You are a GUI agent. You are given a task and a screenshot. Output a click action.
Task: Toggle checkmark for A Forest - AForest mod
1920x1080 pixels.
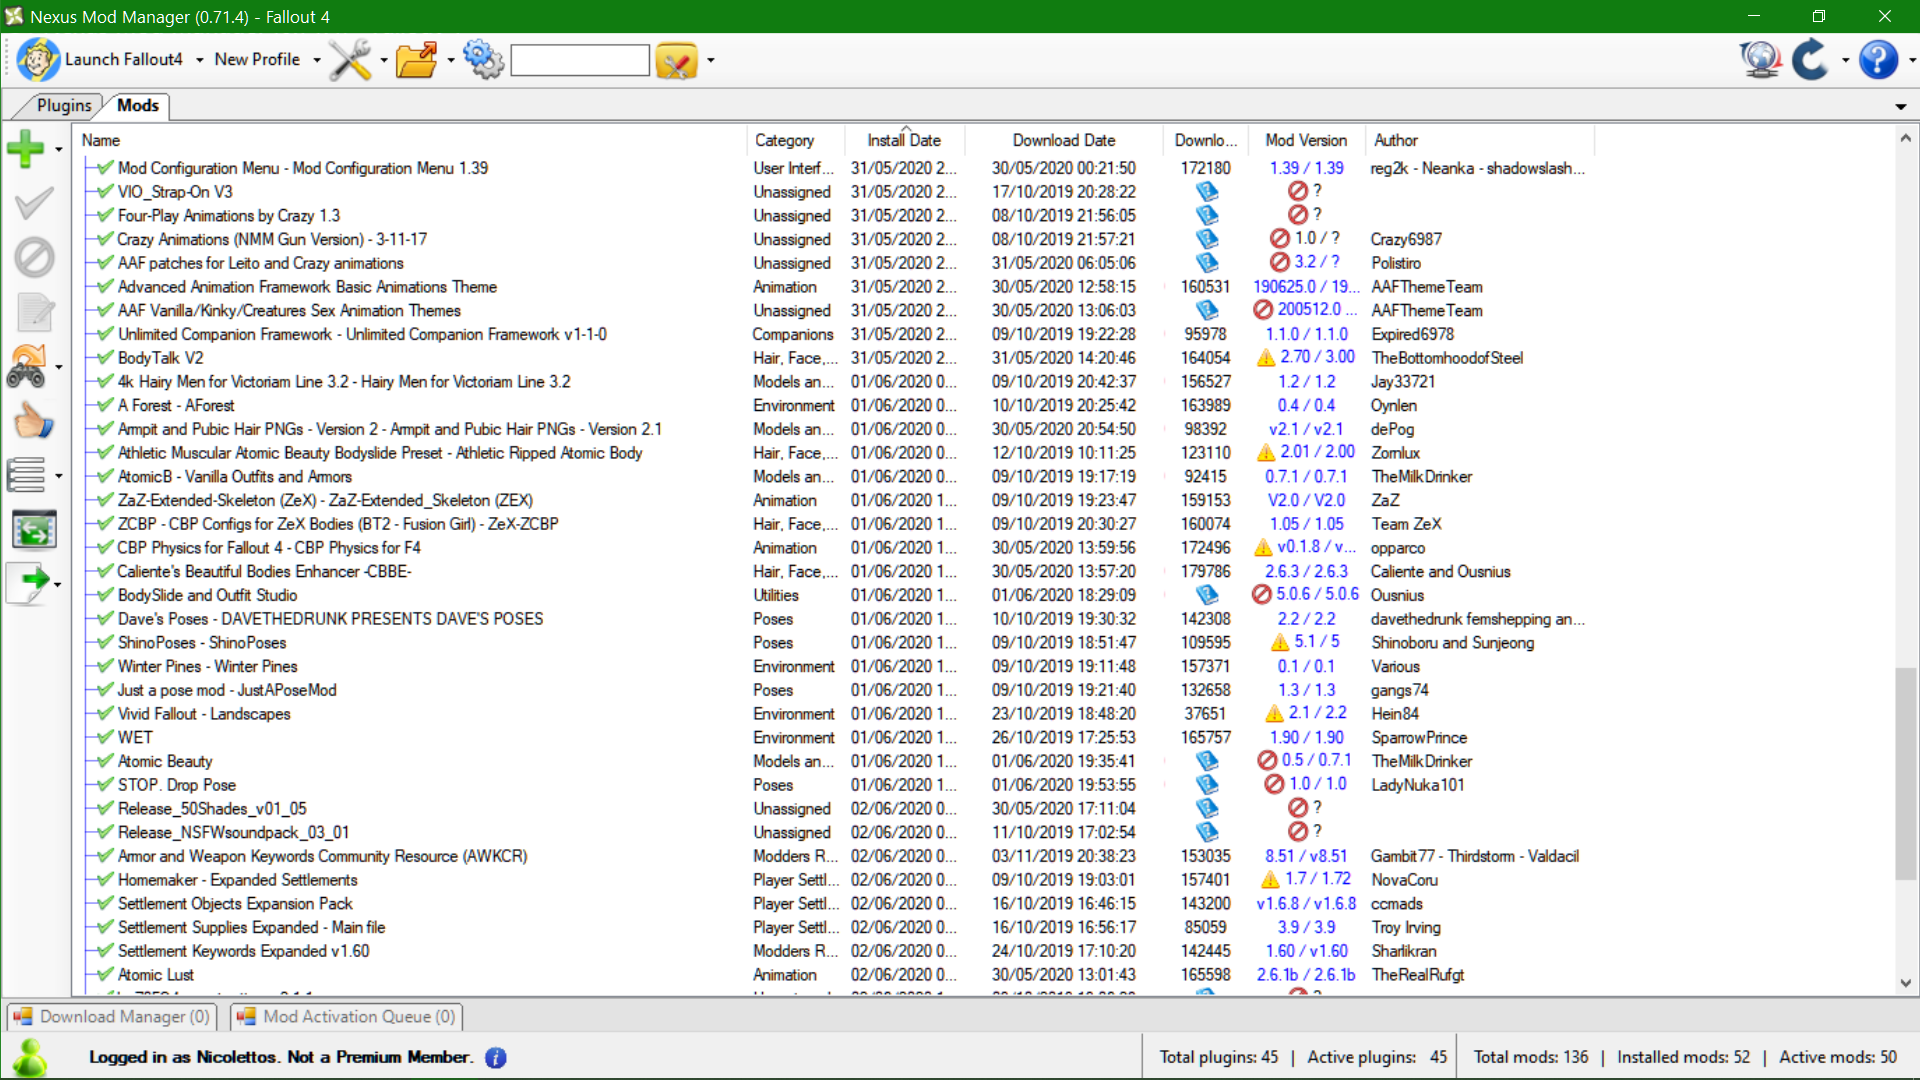pyautogui.click(x=106, y=405)
